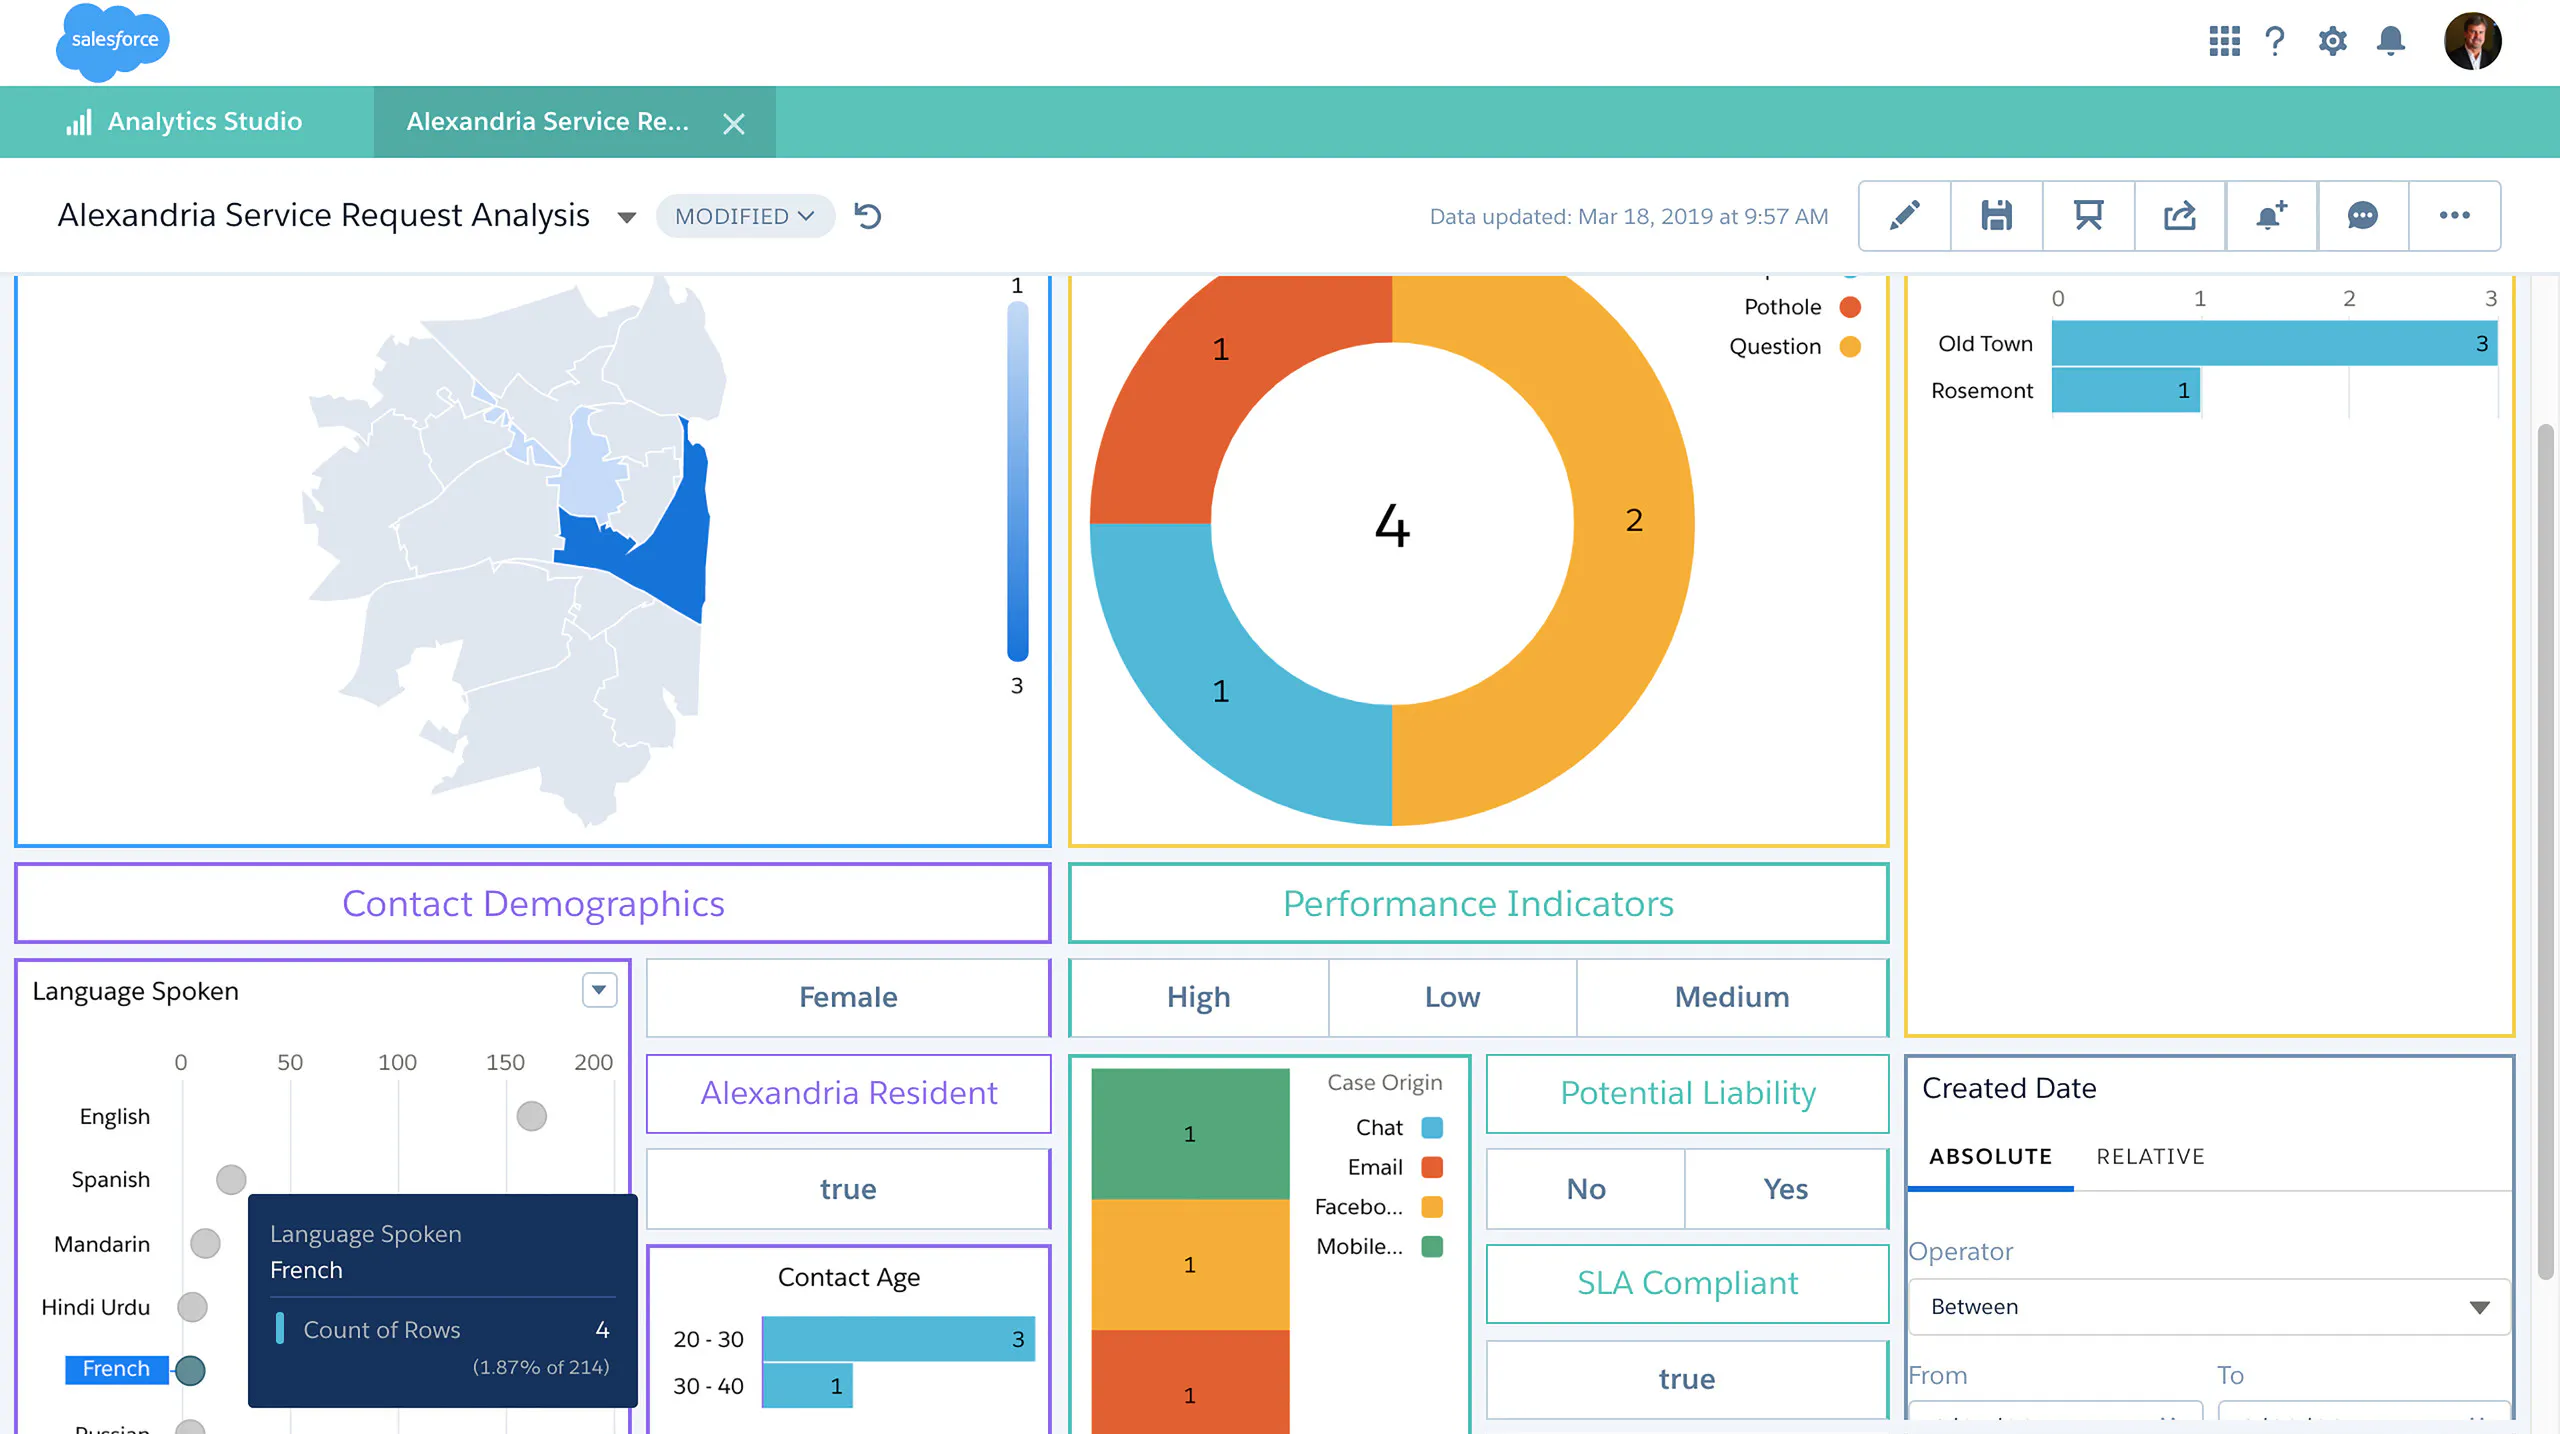Viewport: 2560px width, 1434px height.
Task: Click the Medium priority button
Action: pyautogui.click(x=1731, y=997)
